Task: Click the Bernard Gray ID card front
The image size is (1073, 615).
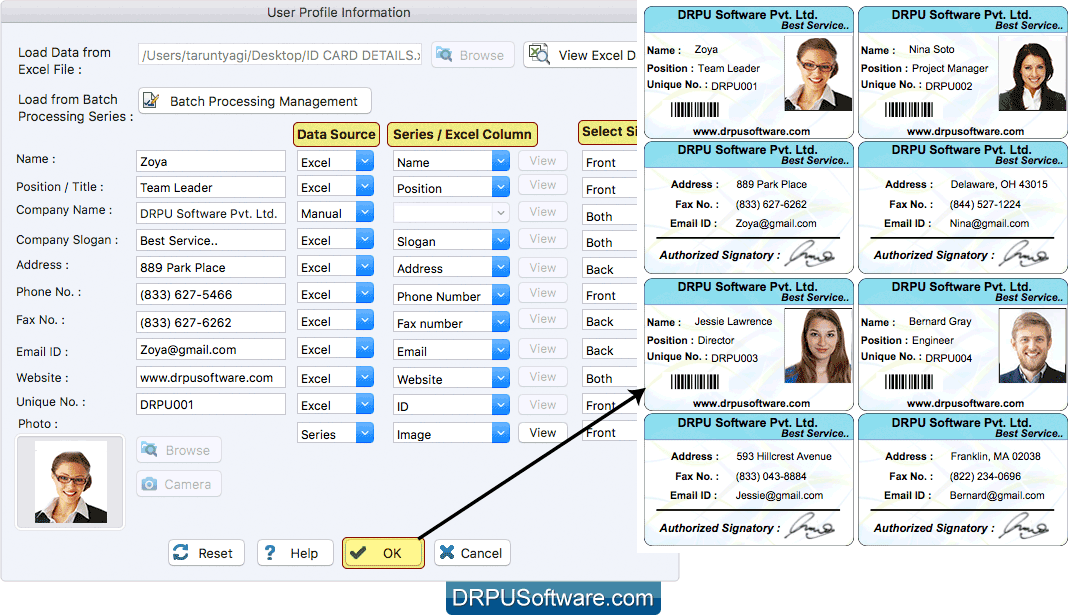Action: pos(963,344)
